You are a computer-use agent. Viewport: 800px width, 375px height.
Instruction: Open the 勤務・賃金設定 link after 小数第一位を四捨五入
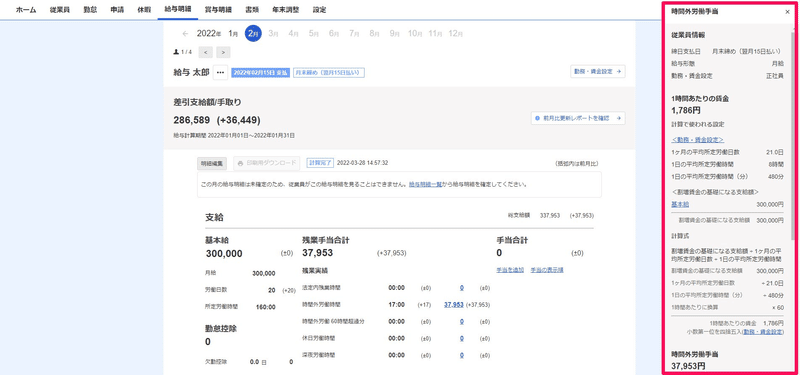pos(762,332)
